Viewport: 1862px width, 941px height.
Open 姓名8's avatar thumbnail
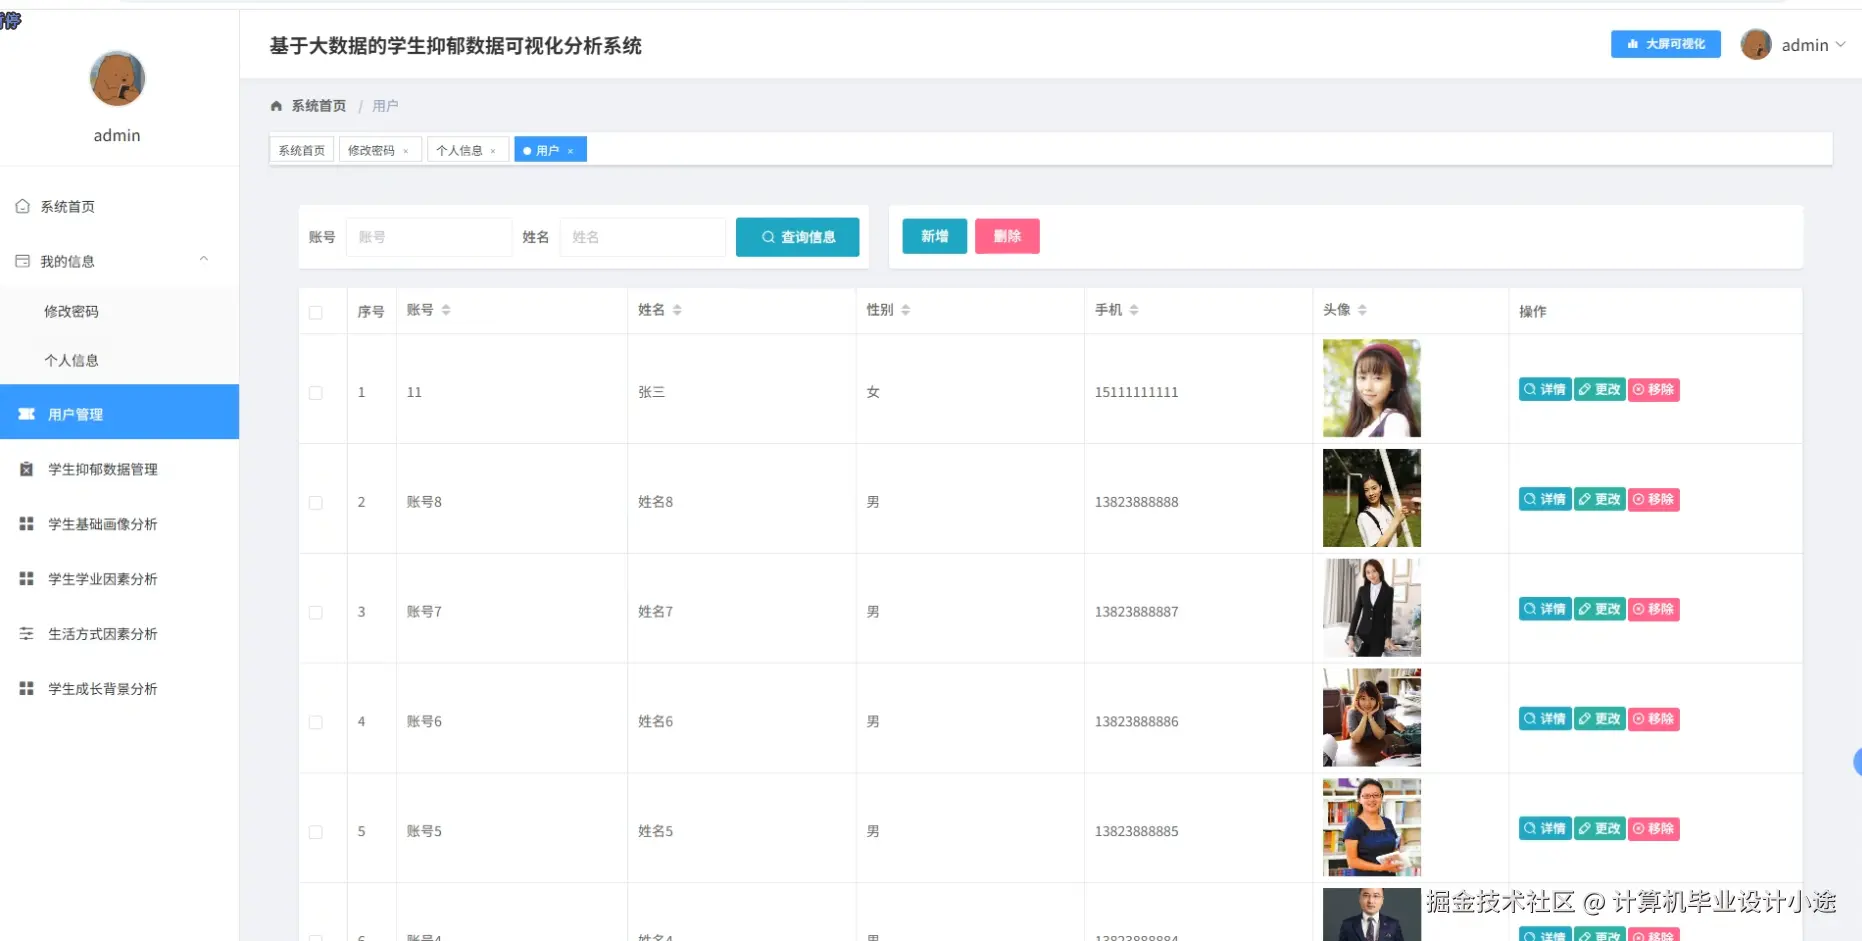coord(1372,498)
